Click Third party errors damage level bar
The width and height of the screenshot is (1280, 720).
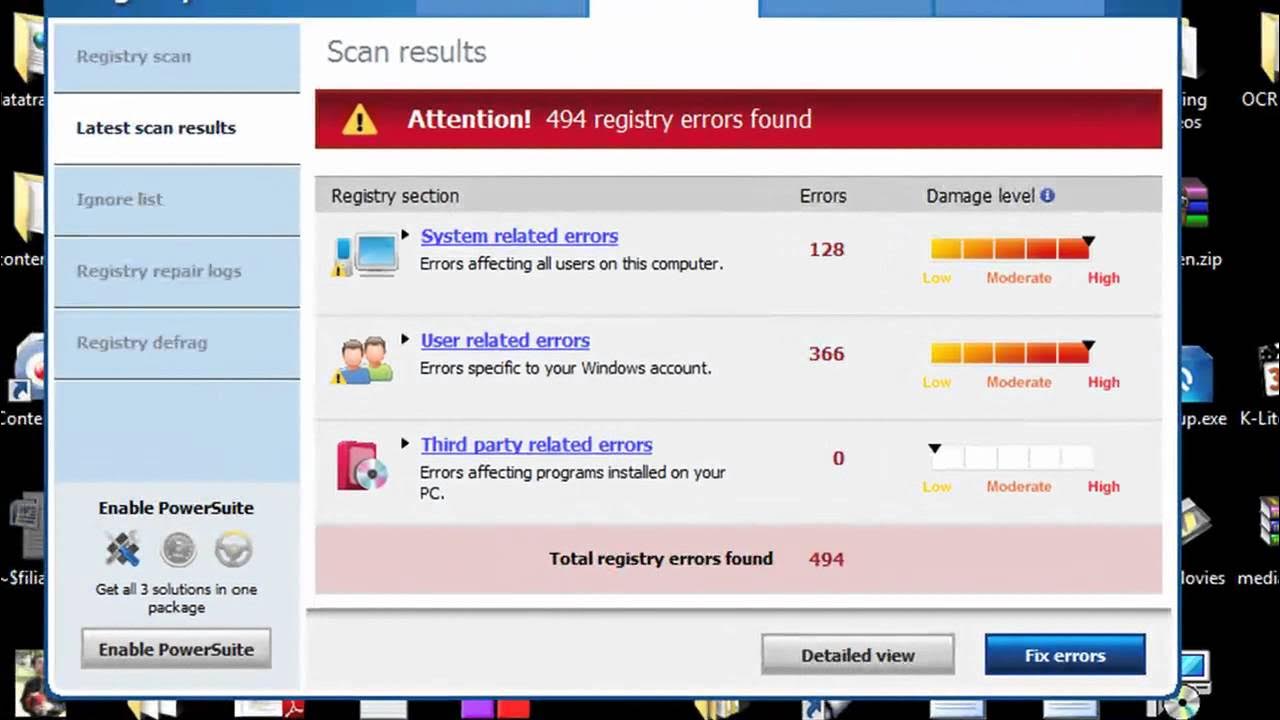point(1010,458)
